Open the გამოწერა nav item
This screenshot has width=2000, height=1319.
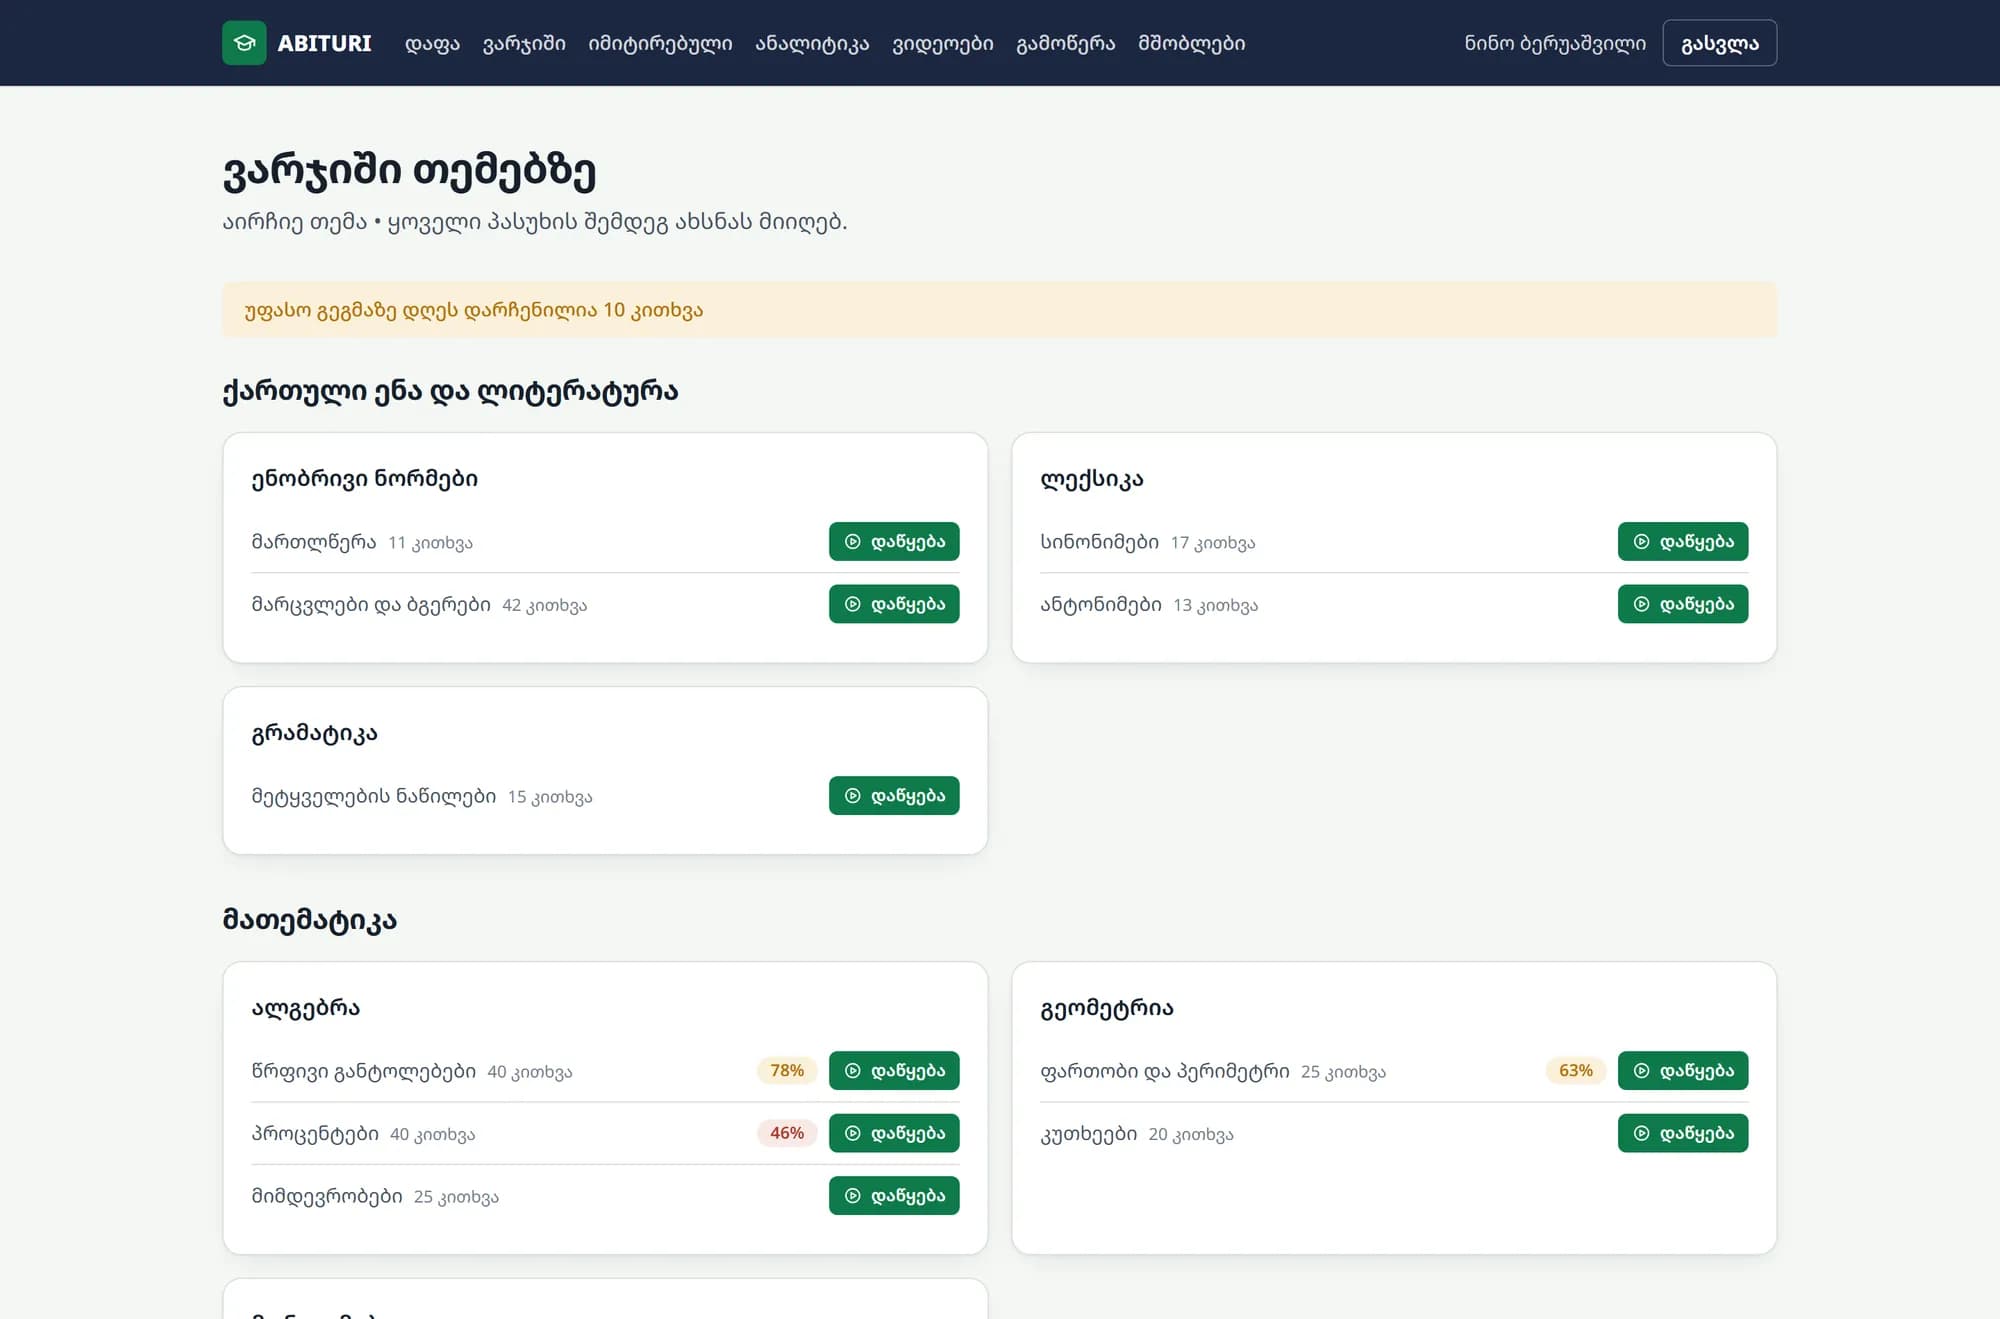point(1066,43)
